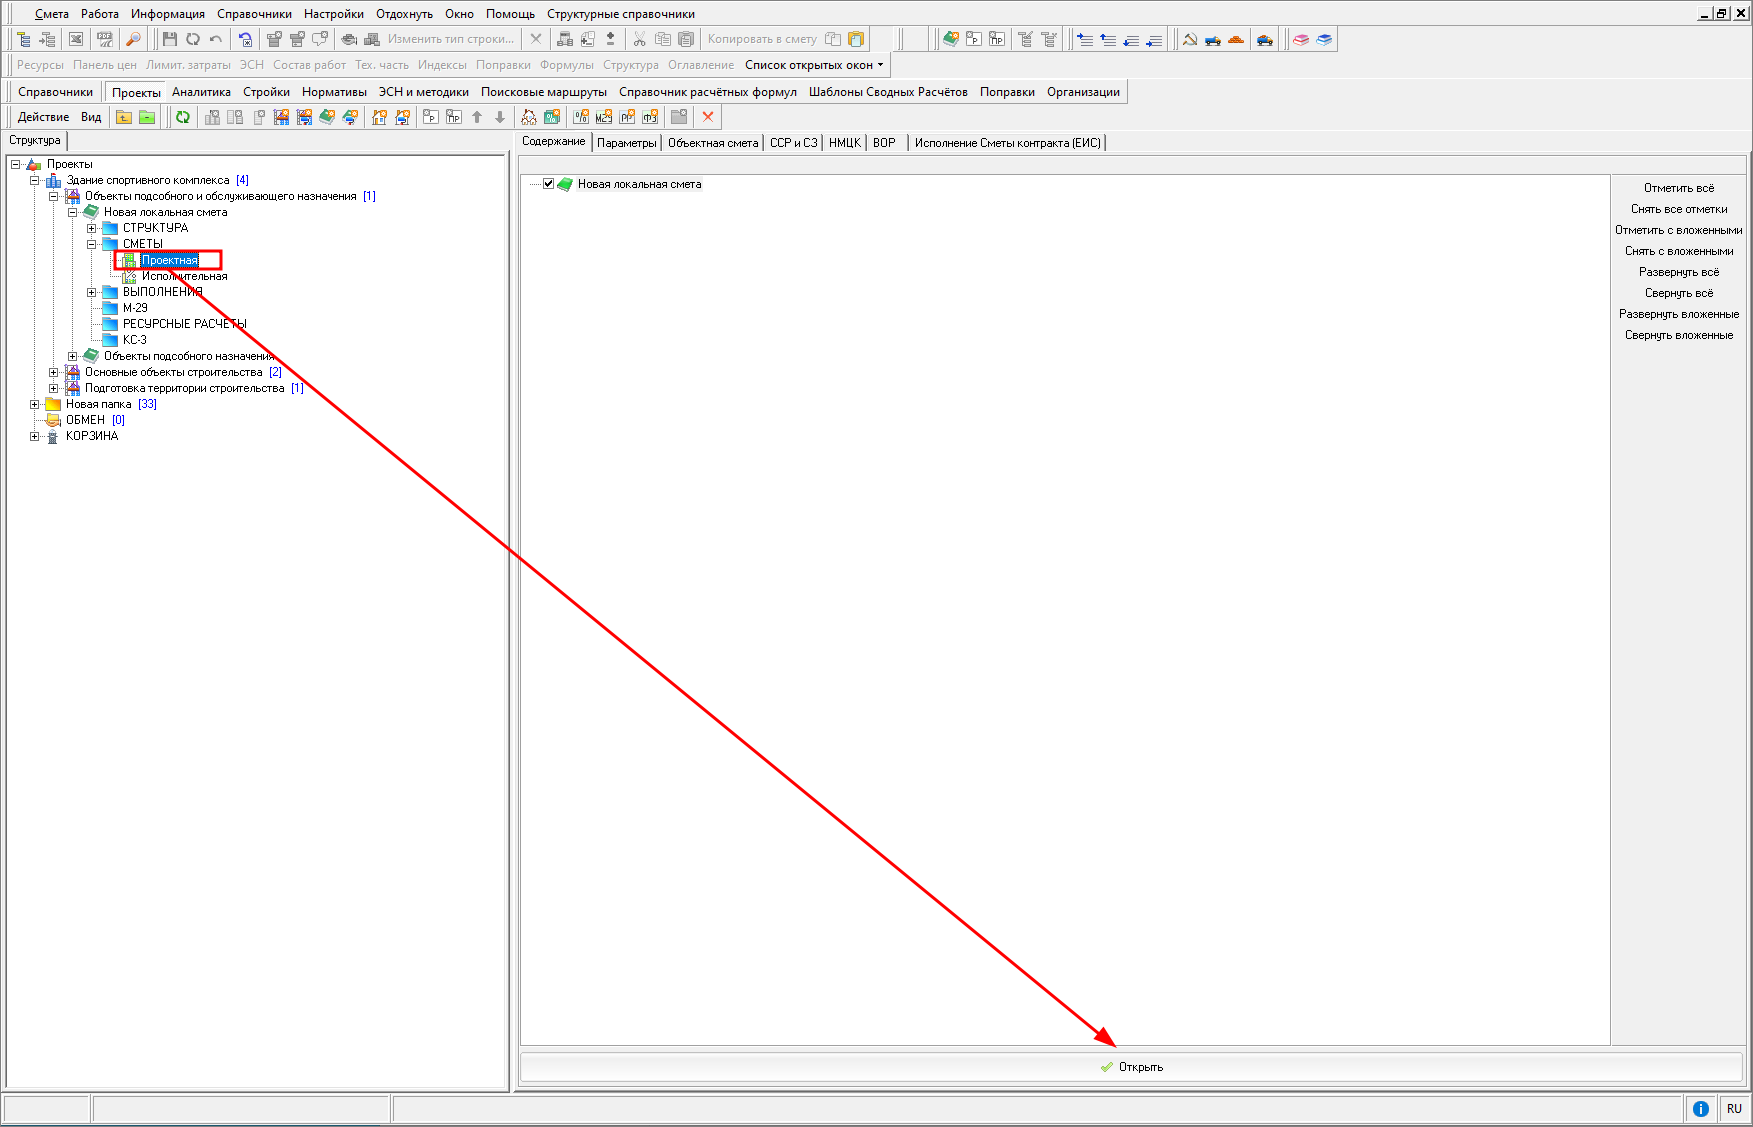The height and width of the screenshot is (1127, 1753).
Task: Switch to the Параметры tab
Action: (x=626, y=143)
